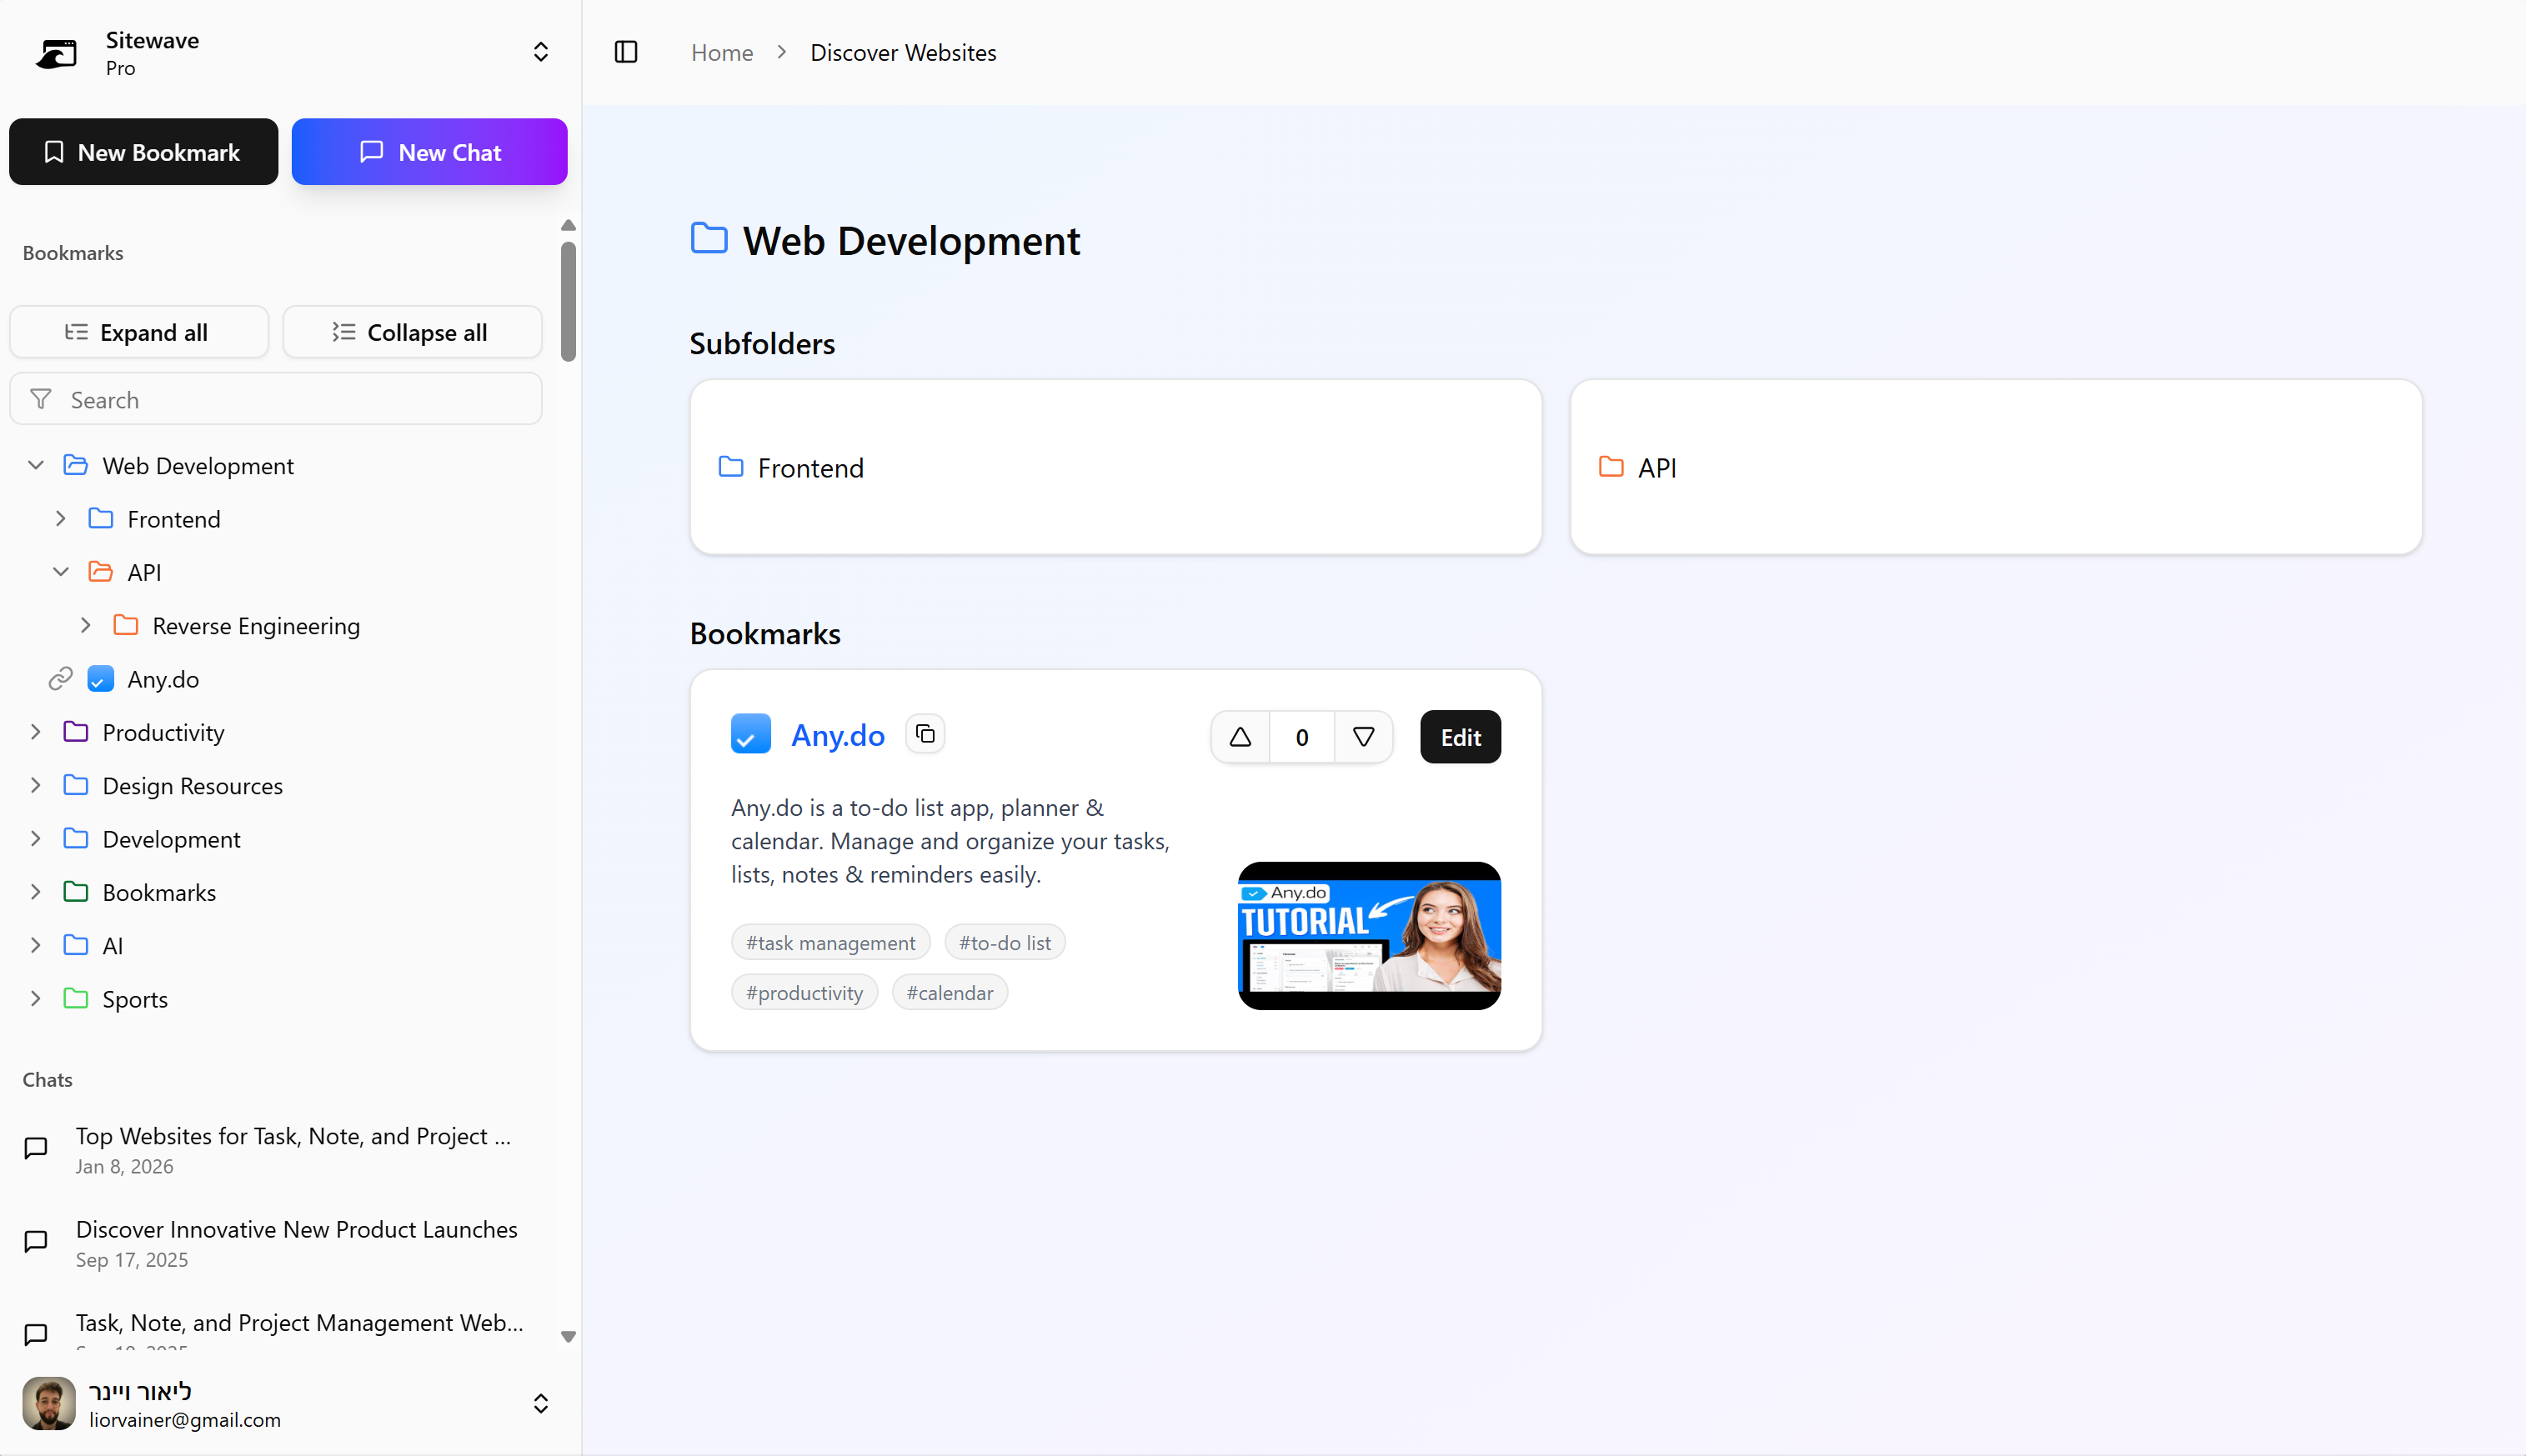Open the Any.do tutorial thumbnail
The width and height of the screenshot is (2526, 1456).
[x=1368, y=935]
